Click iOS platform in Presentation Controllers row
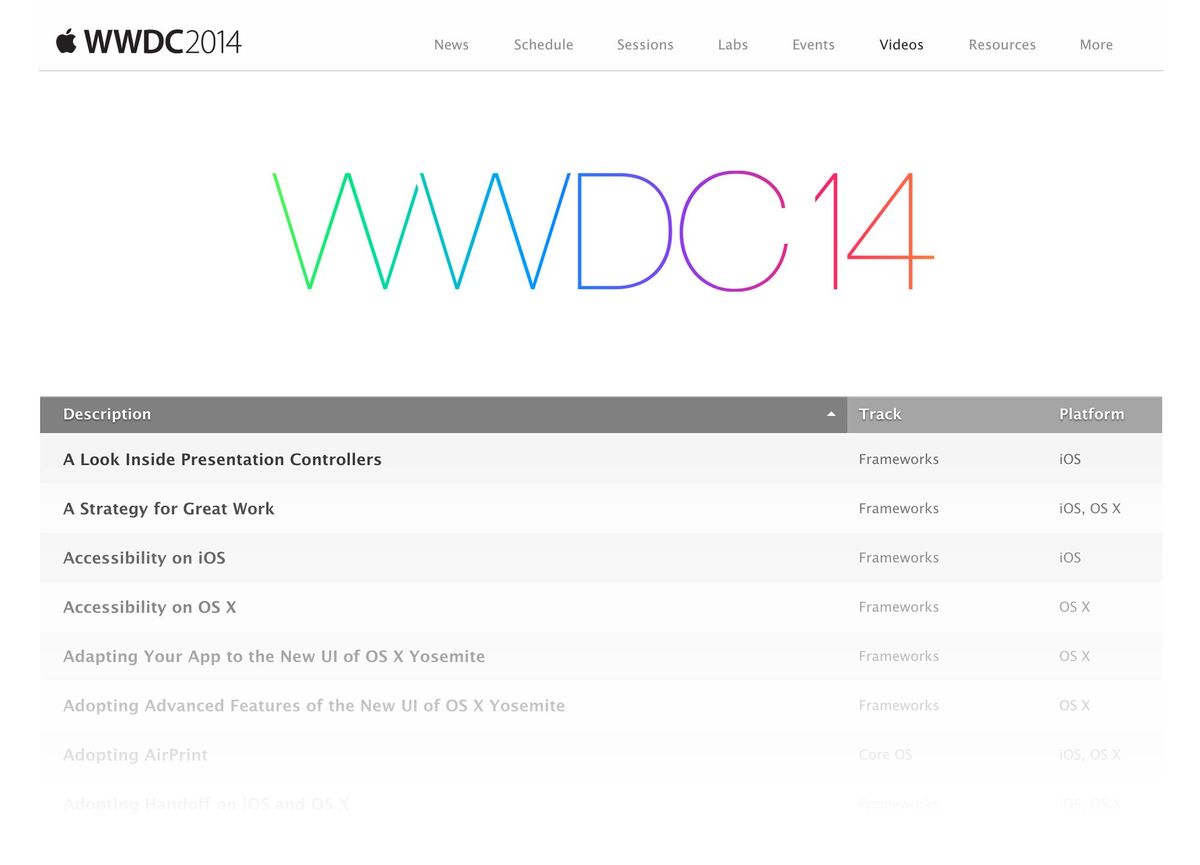The height and width of the screenshot is (865, 1200). [x=1070, y=459]
